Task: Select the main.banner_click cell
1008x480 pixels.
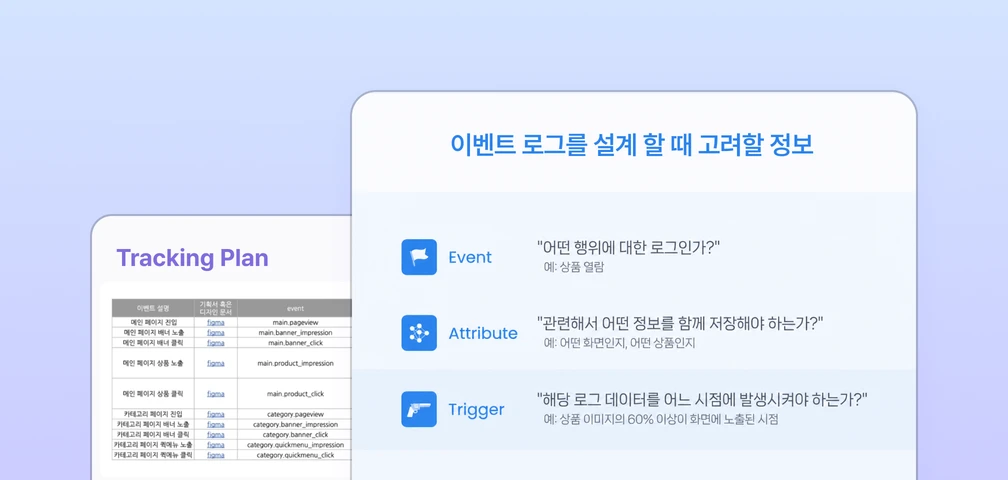Action: (x=295, y=342)
